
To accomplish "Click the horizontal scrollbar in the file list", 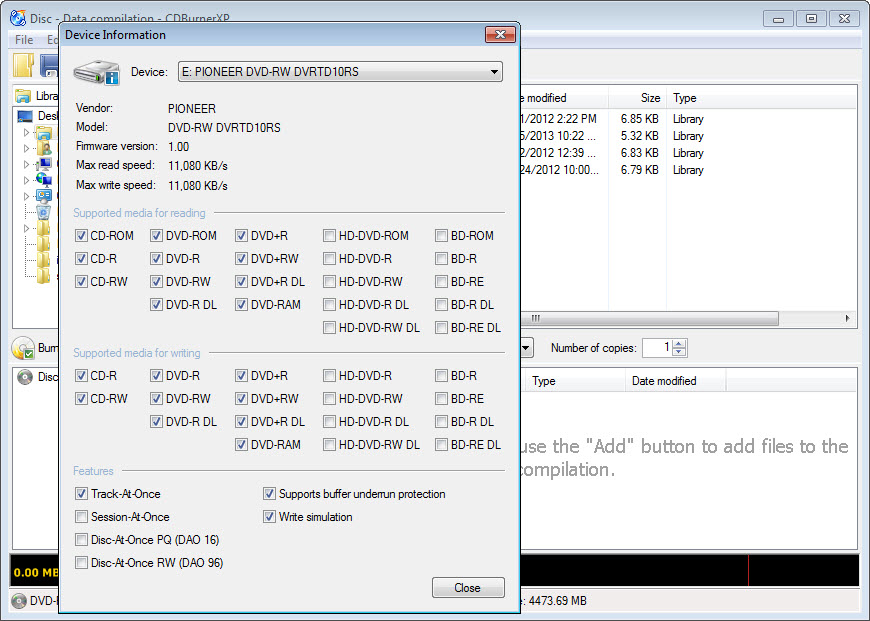I will (649, 319).
